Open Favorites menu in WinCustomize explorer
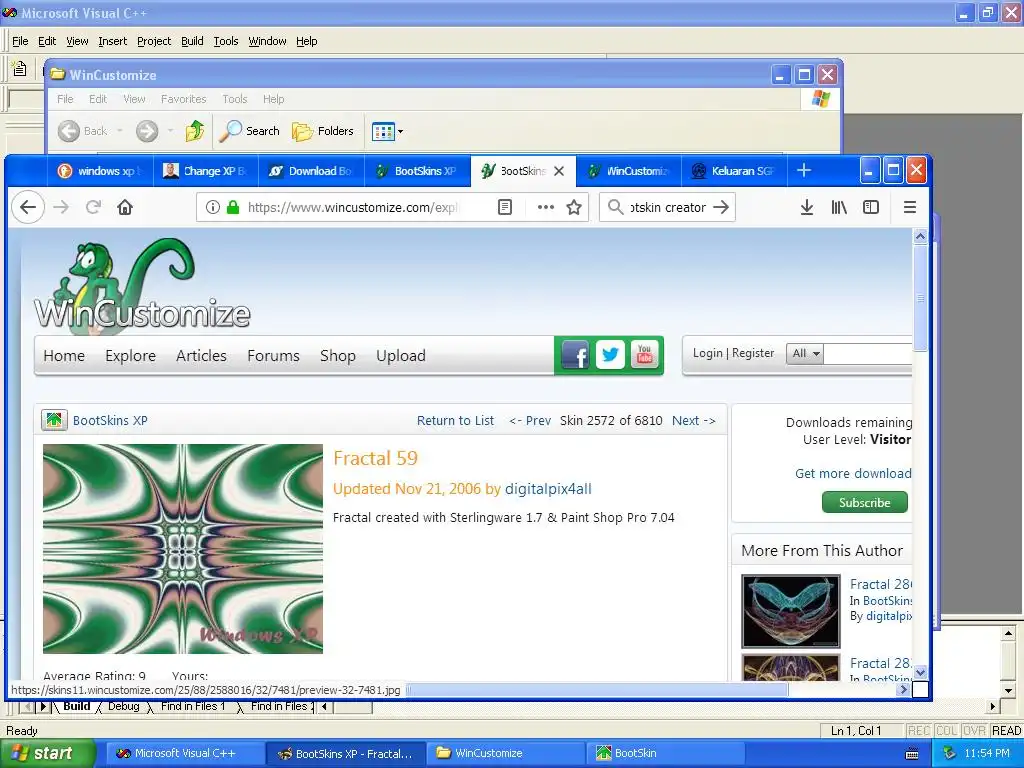The image size is (1024, 768). (x=184, y=99)
